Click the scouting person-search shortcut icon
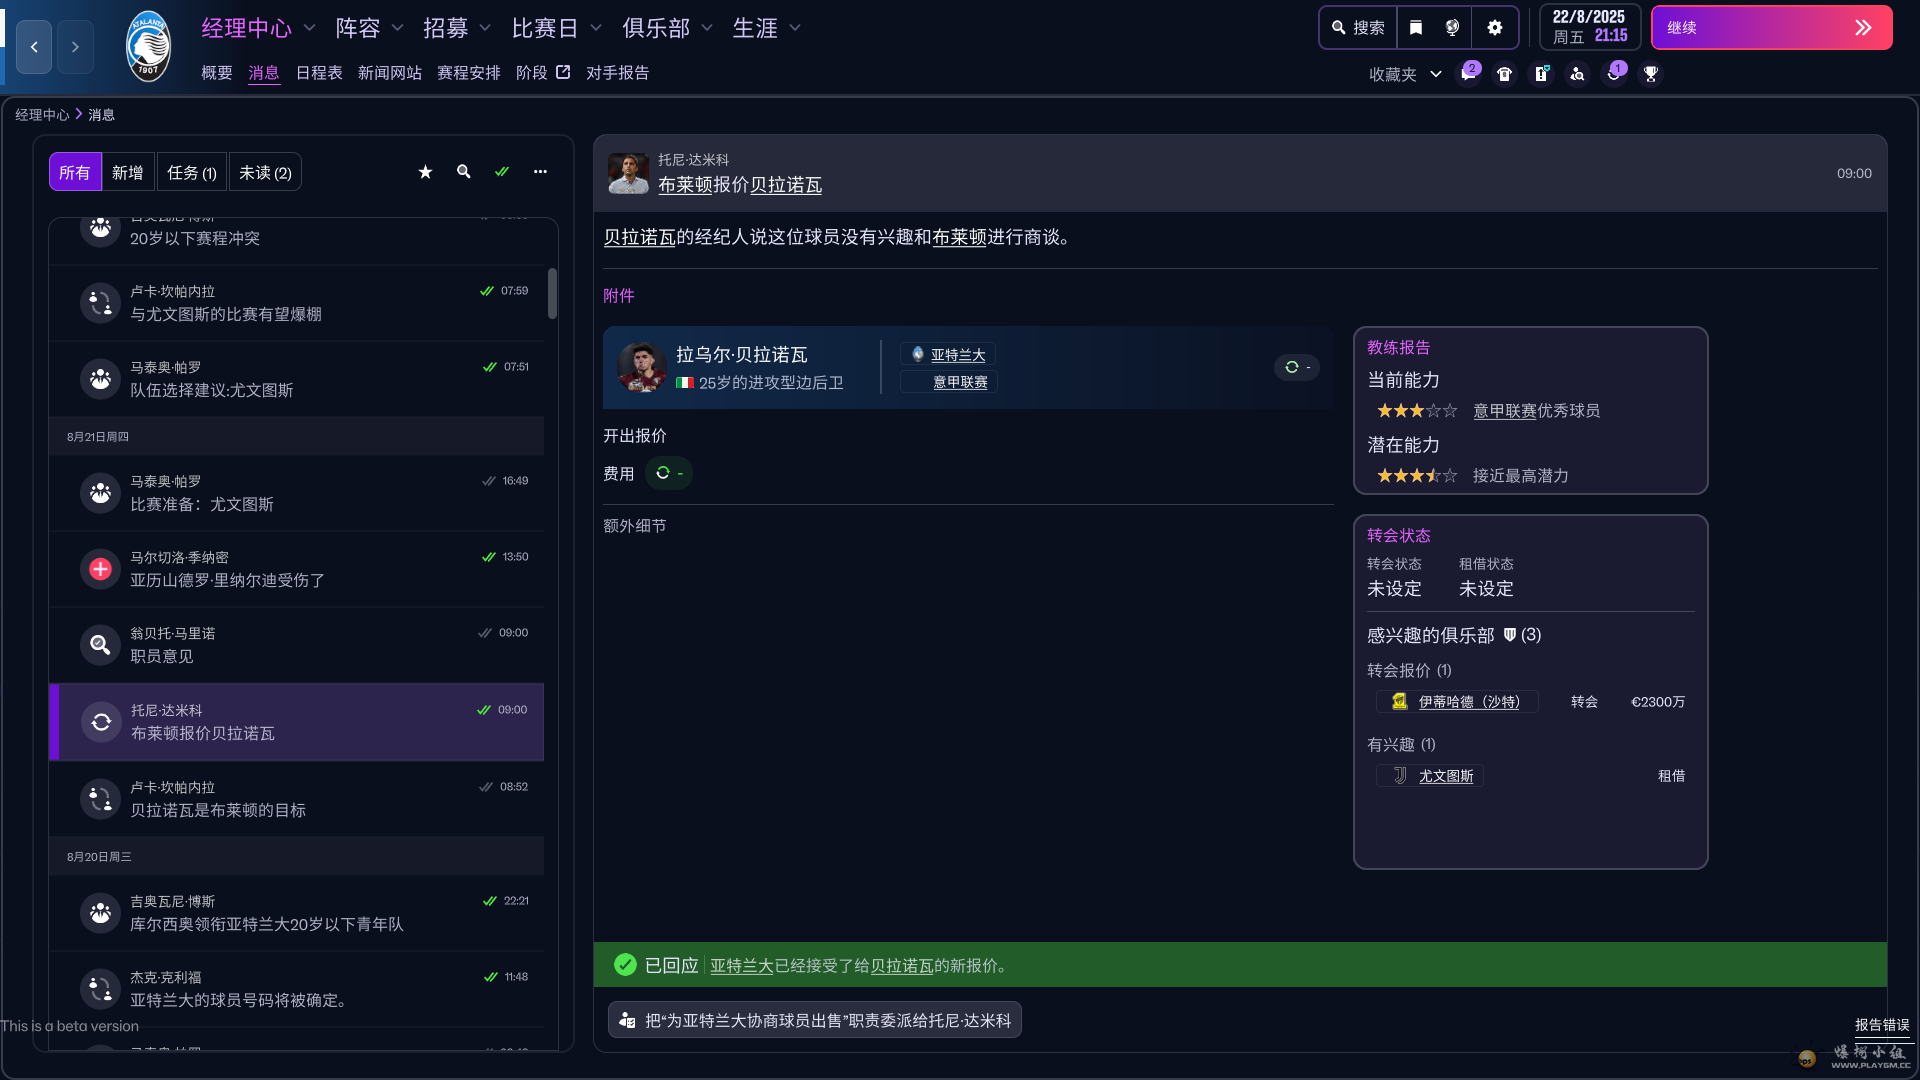This screenshot has height=1080, width=1920. [1577, 74]
